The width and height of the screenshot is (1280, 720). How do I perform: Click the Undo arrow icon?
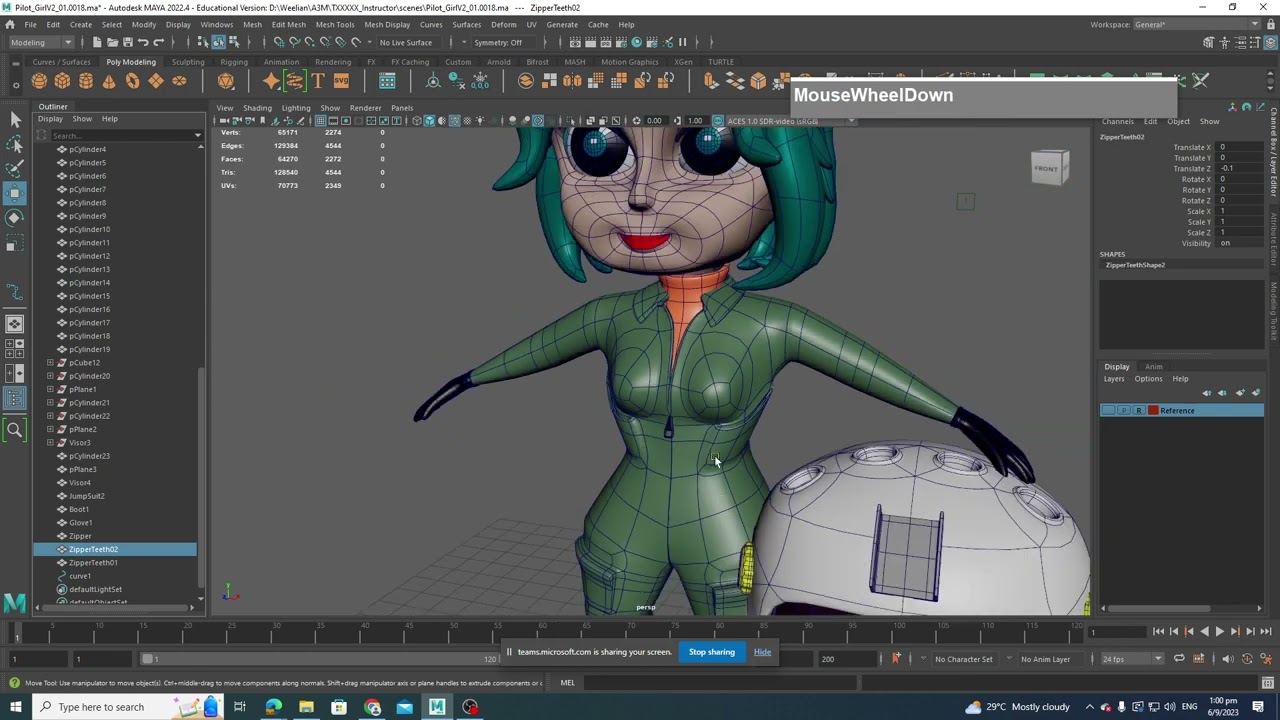[143, 42]
